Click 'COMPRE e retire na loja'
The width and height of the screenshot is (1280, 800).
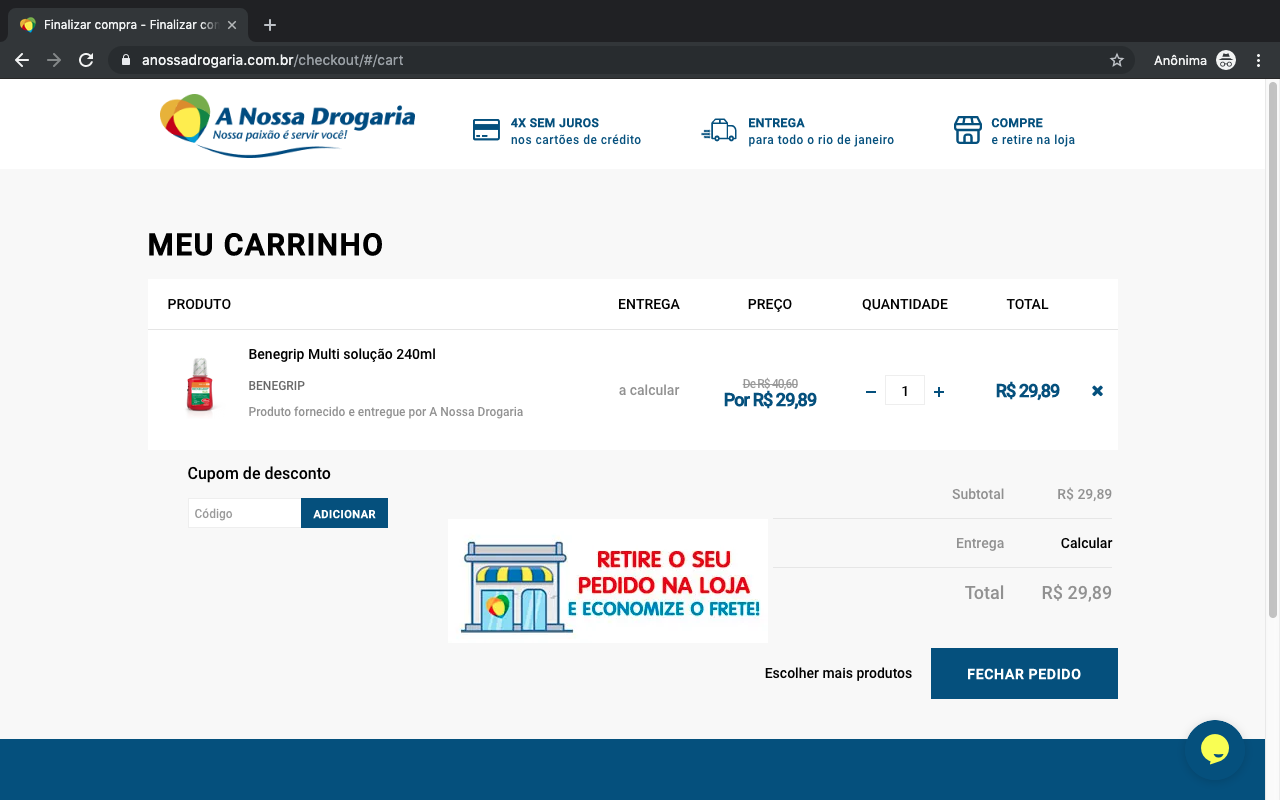(x=1033, y=131)
